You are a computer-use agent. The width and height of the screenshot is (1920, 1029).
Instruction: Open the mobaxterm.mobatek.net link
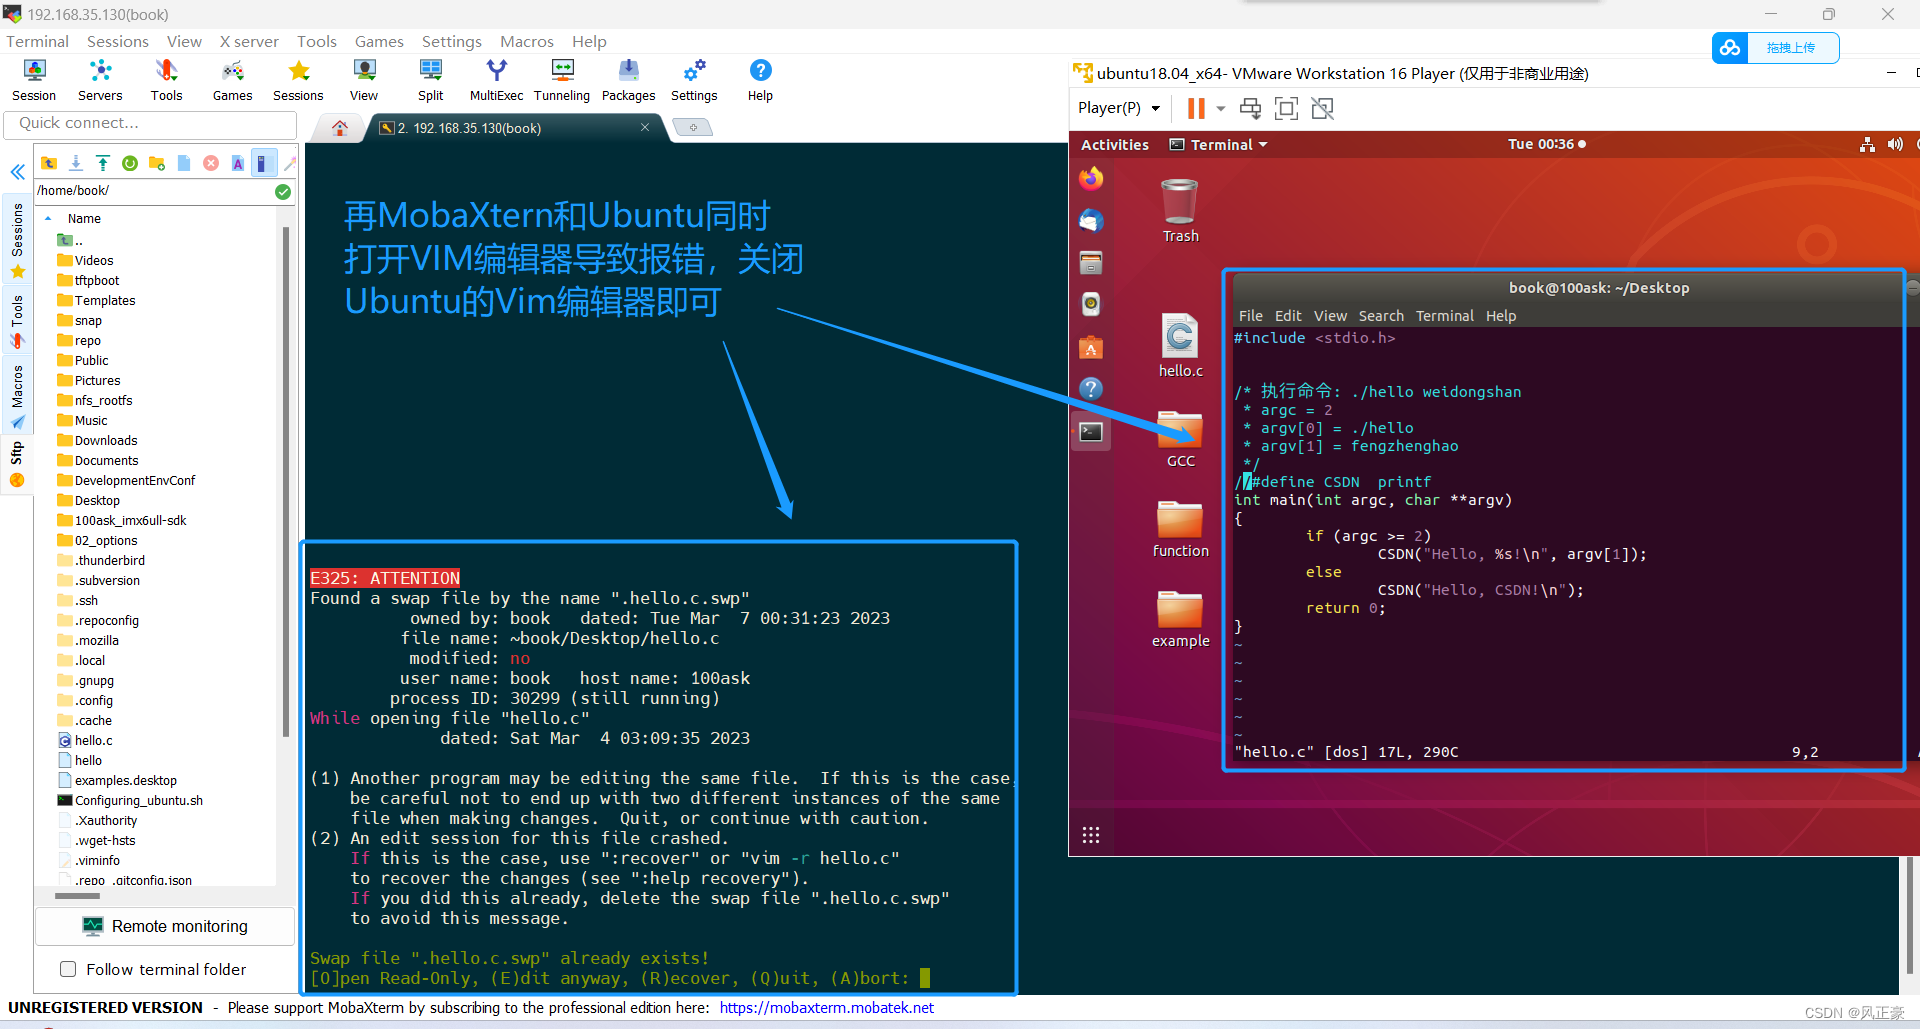826,1008
